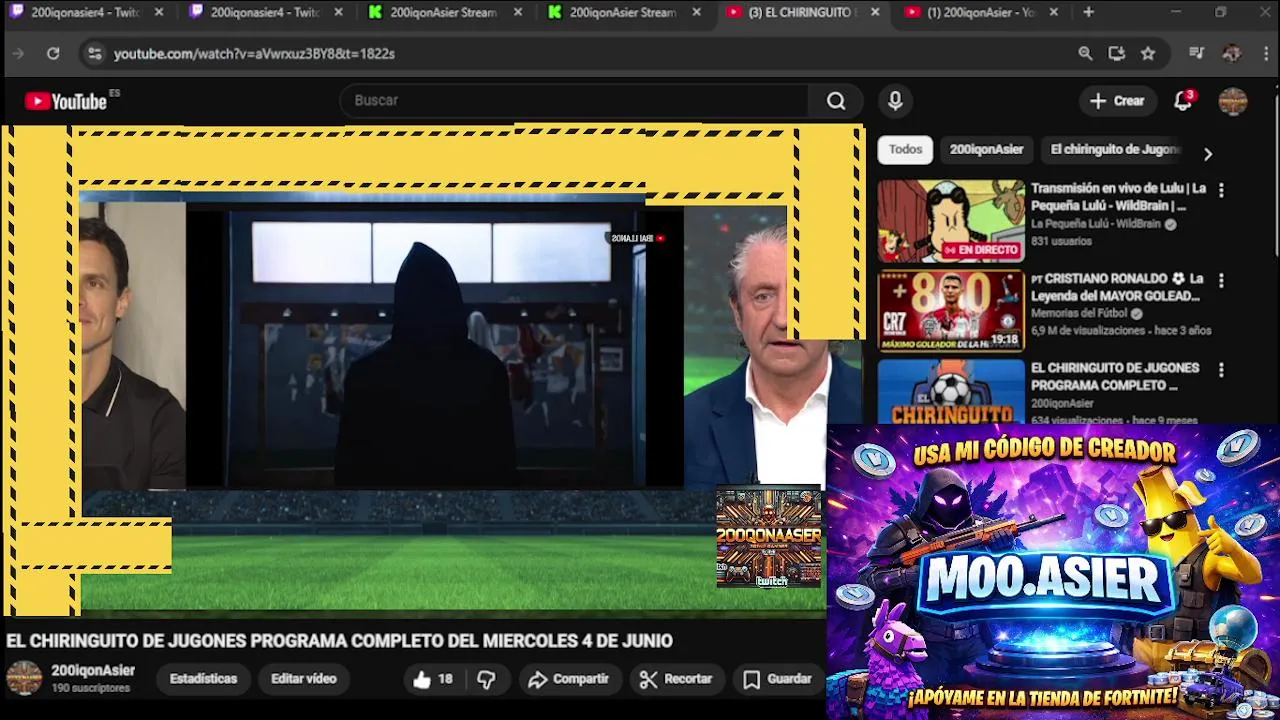Image resolution: width=1280 pixels, height=720 pixels.
Task: Click the youtube.com address bar URL
Action: click(x=254, y=54)
